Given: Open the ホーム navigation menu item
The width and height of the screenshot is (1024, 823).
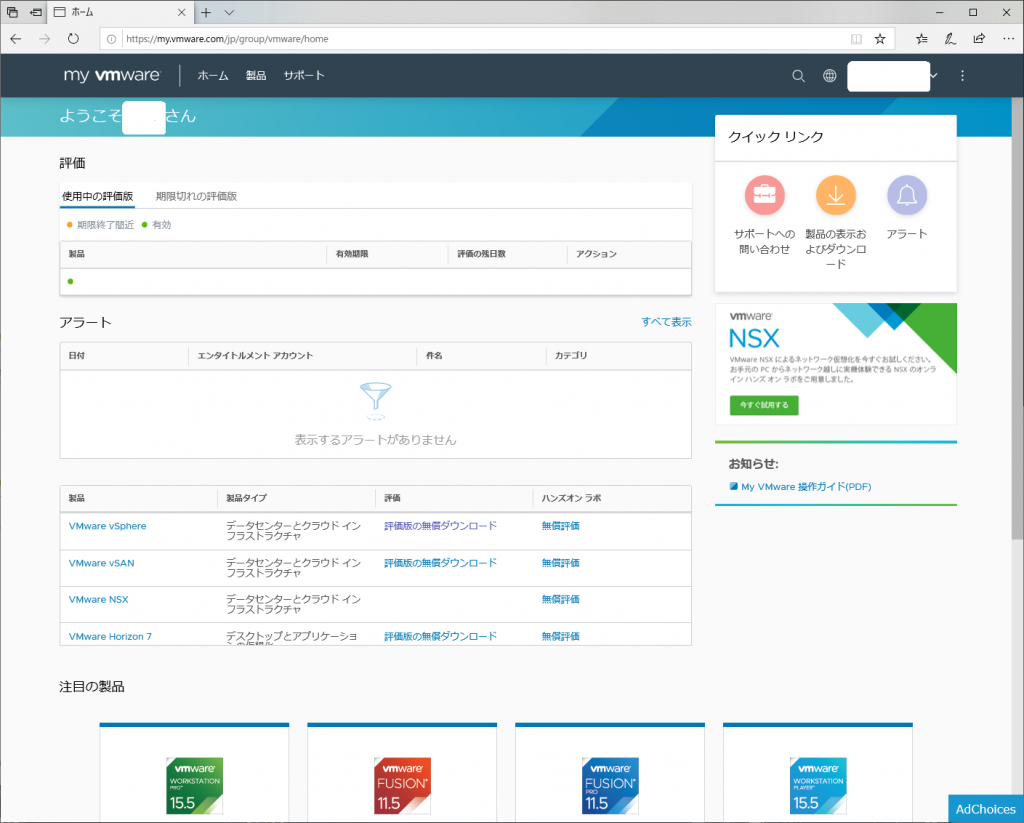Looking at the screenshot, I should (213, 76).
